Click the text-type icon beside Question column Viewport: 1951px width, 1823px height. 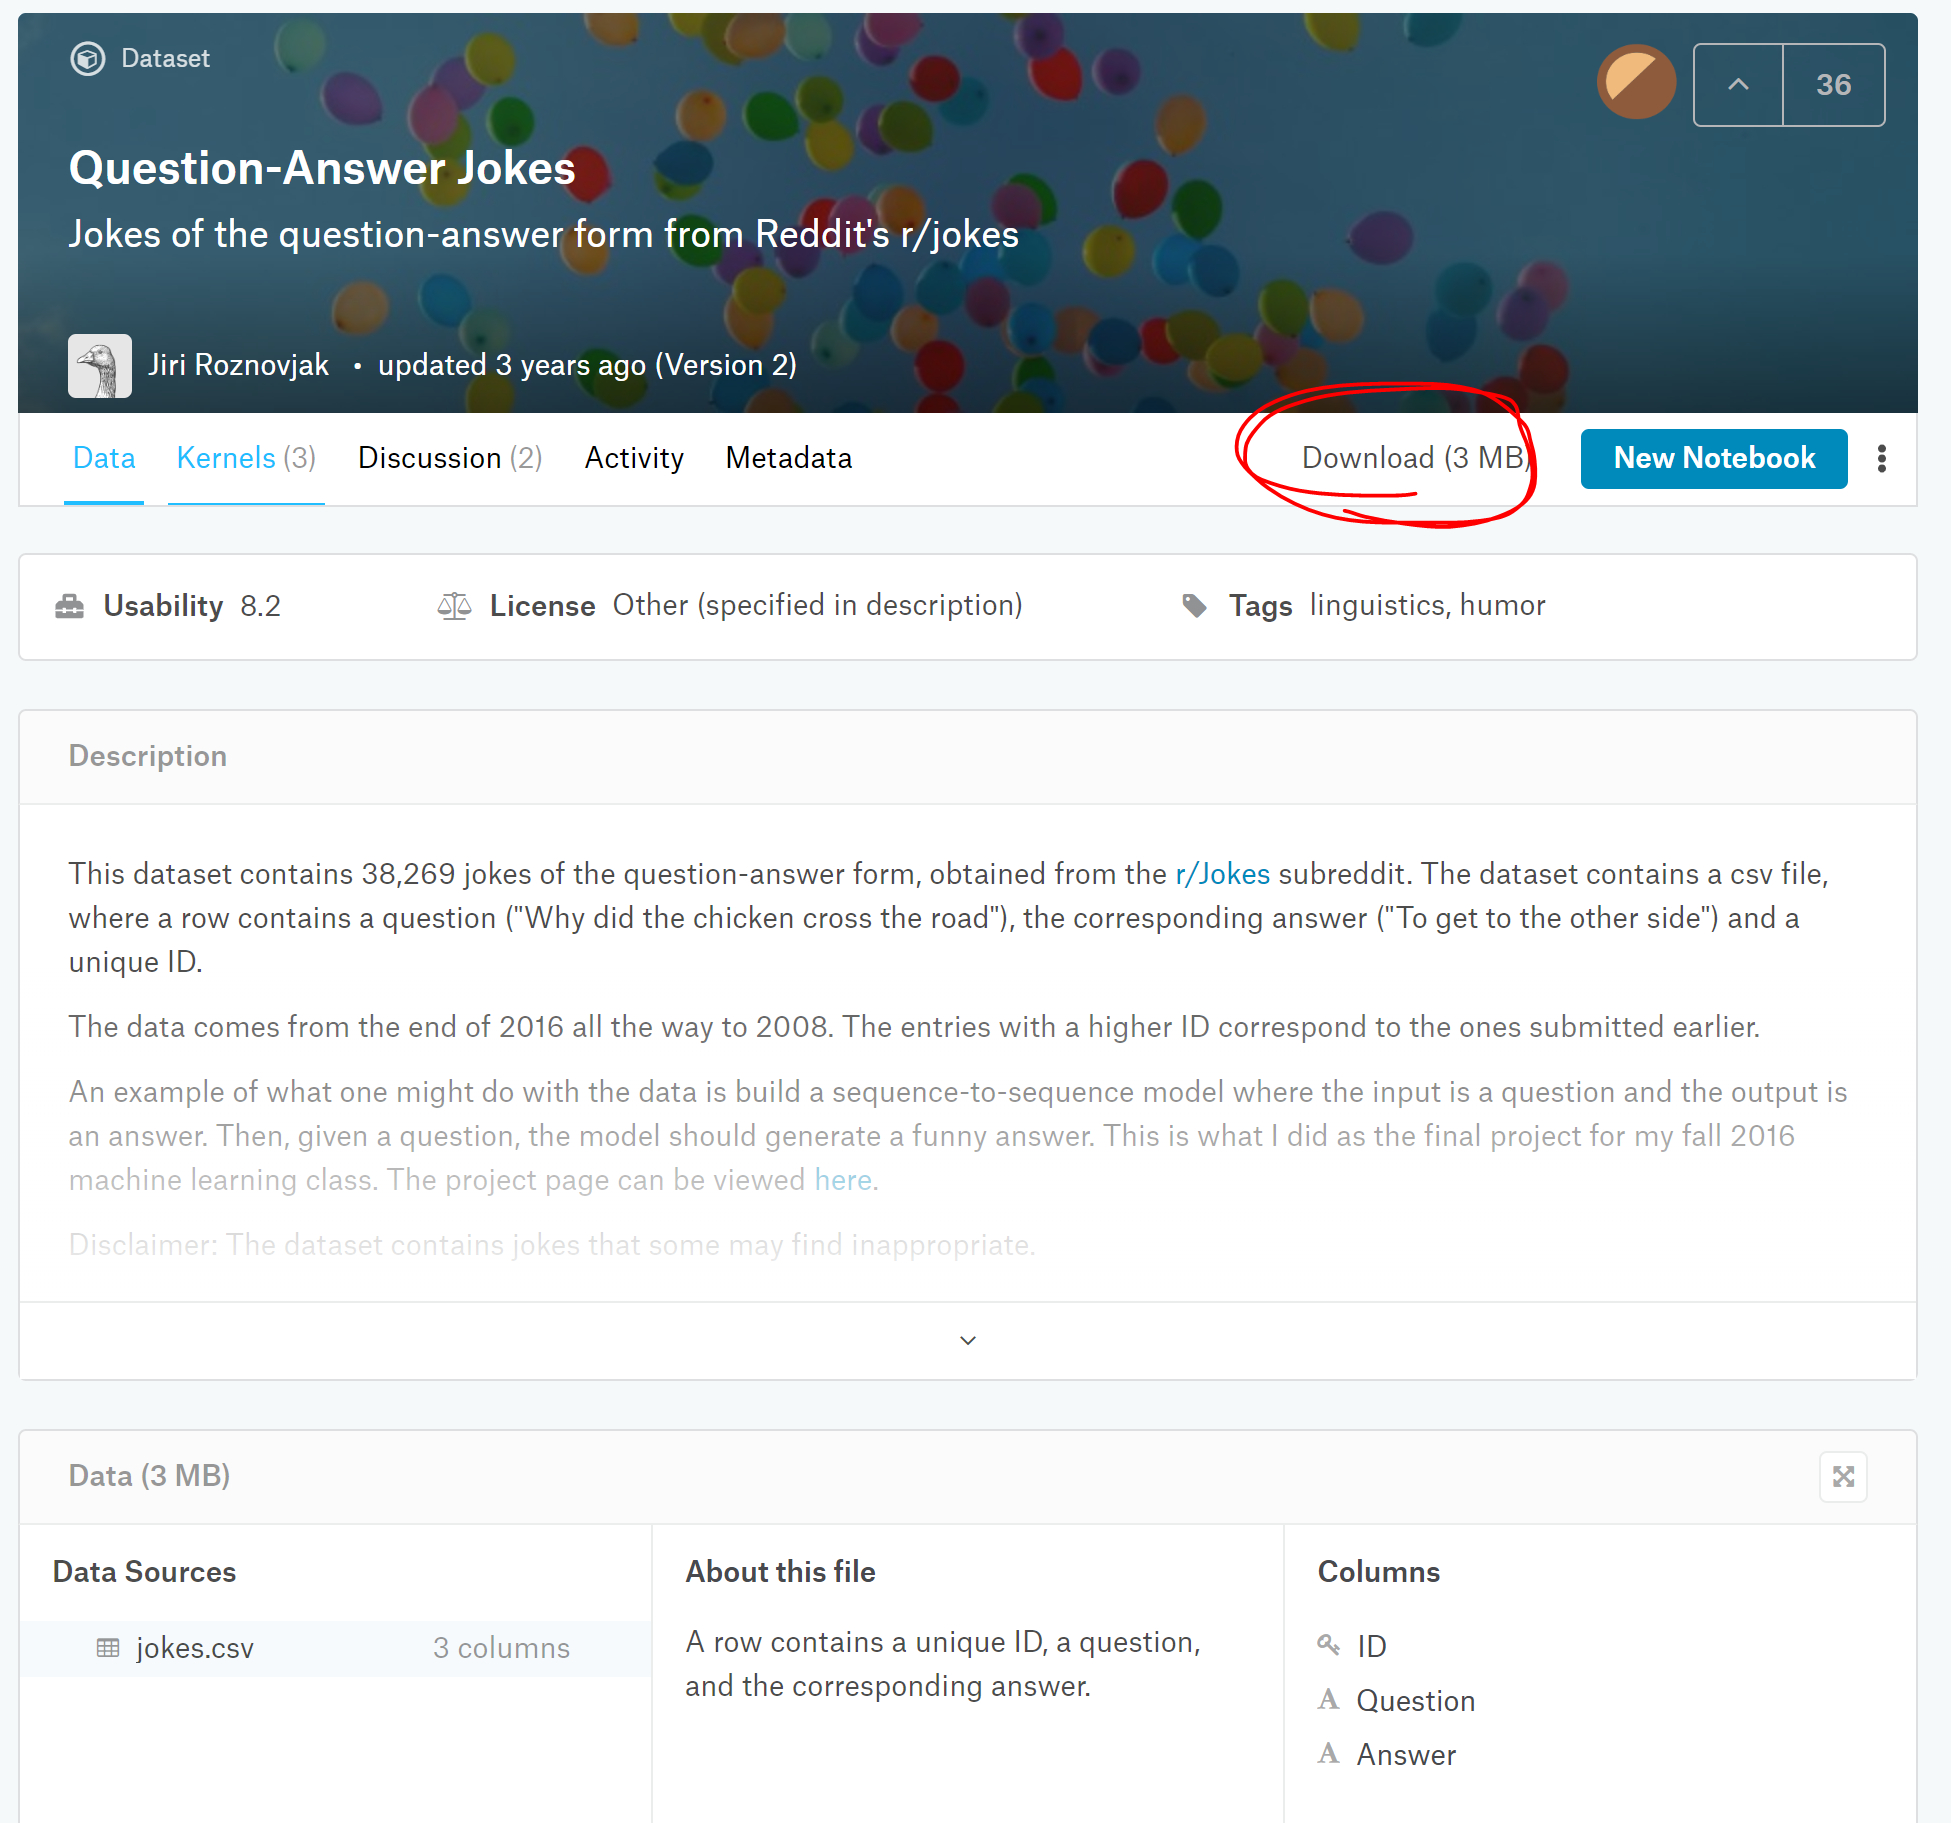click(1328, 1700)
